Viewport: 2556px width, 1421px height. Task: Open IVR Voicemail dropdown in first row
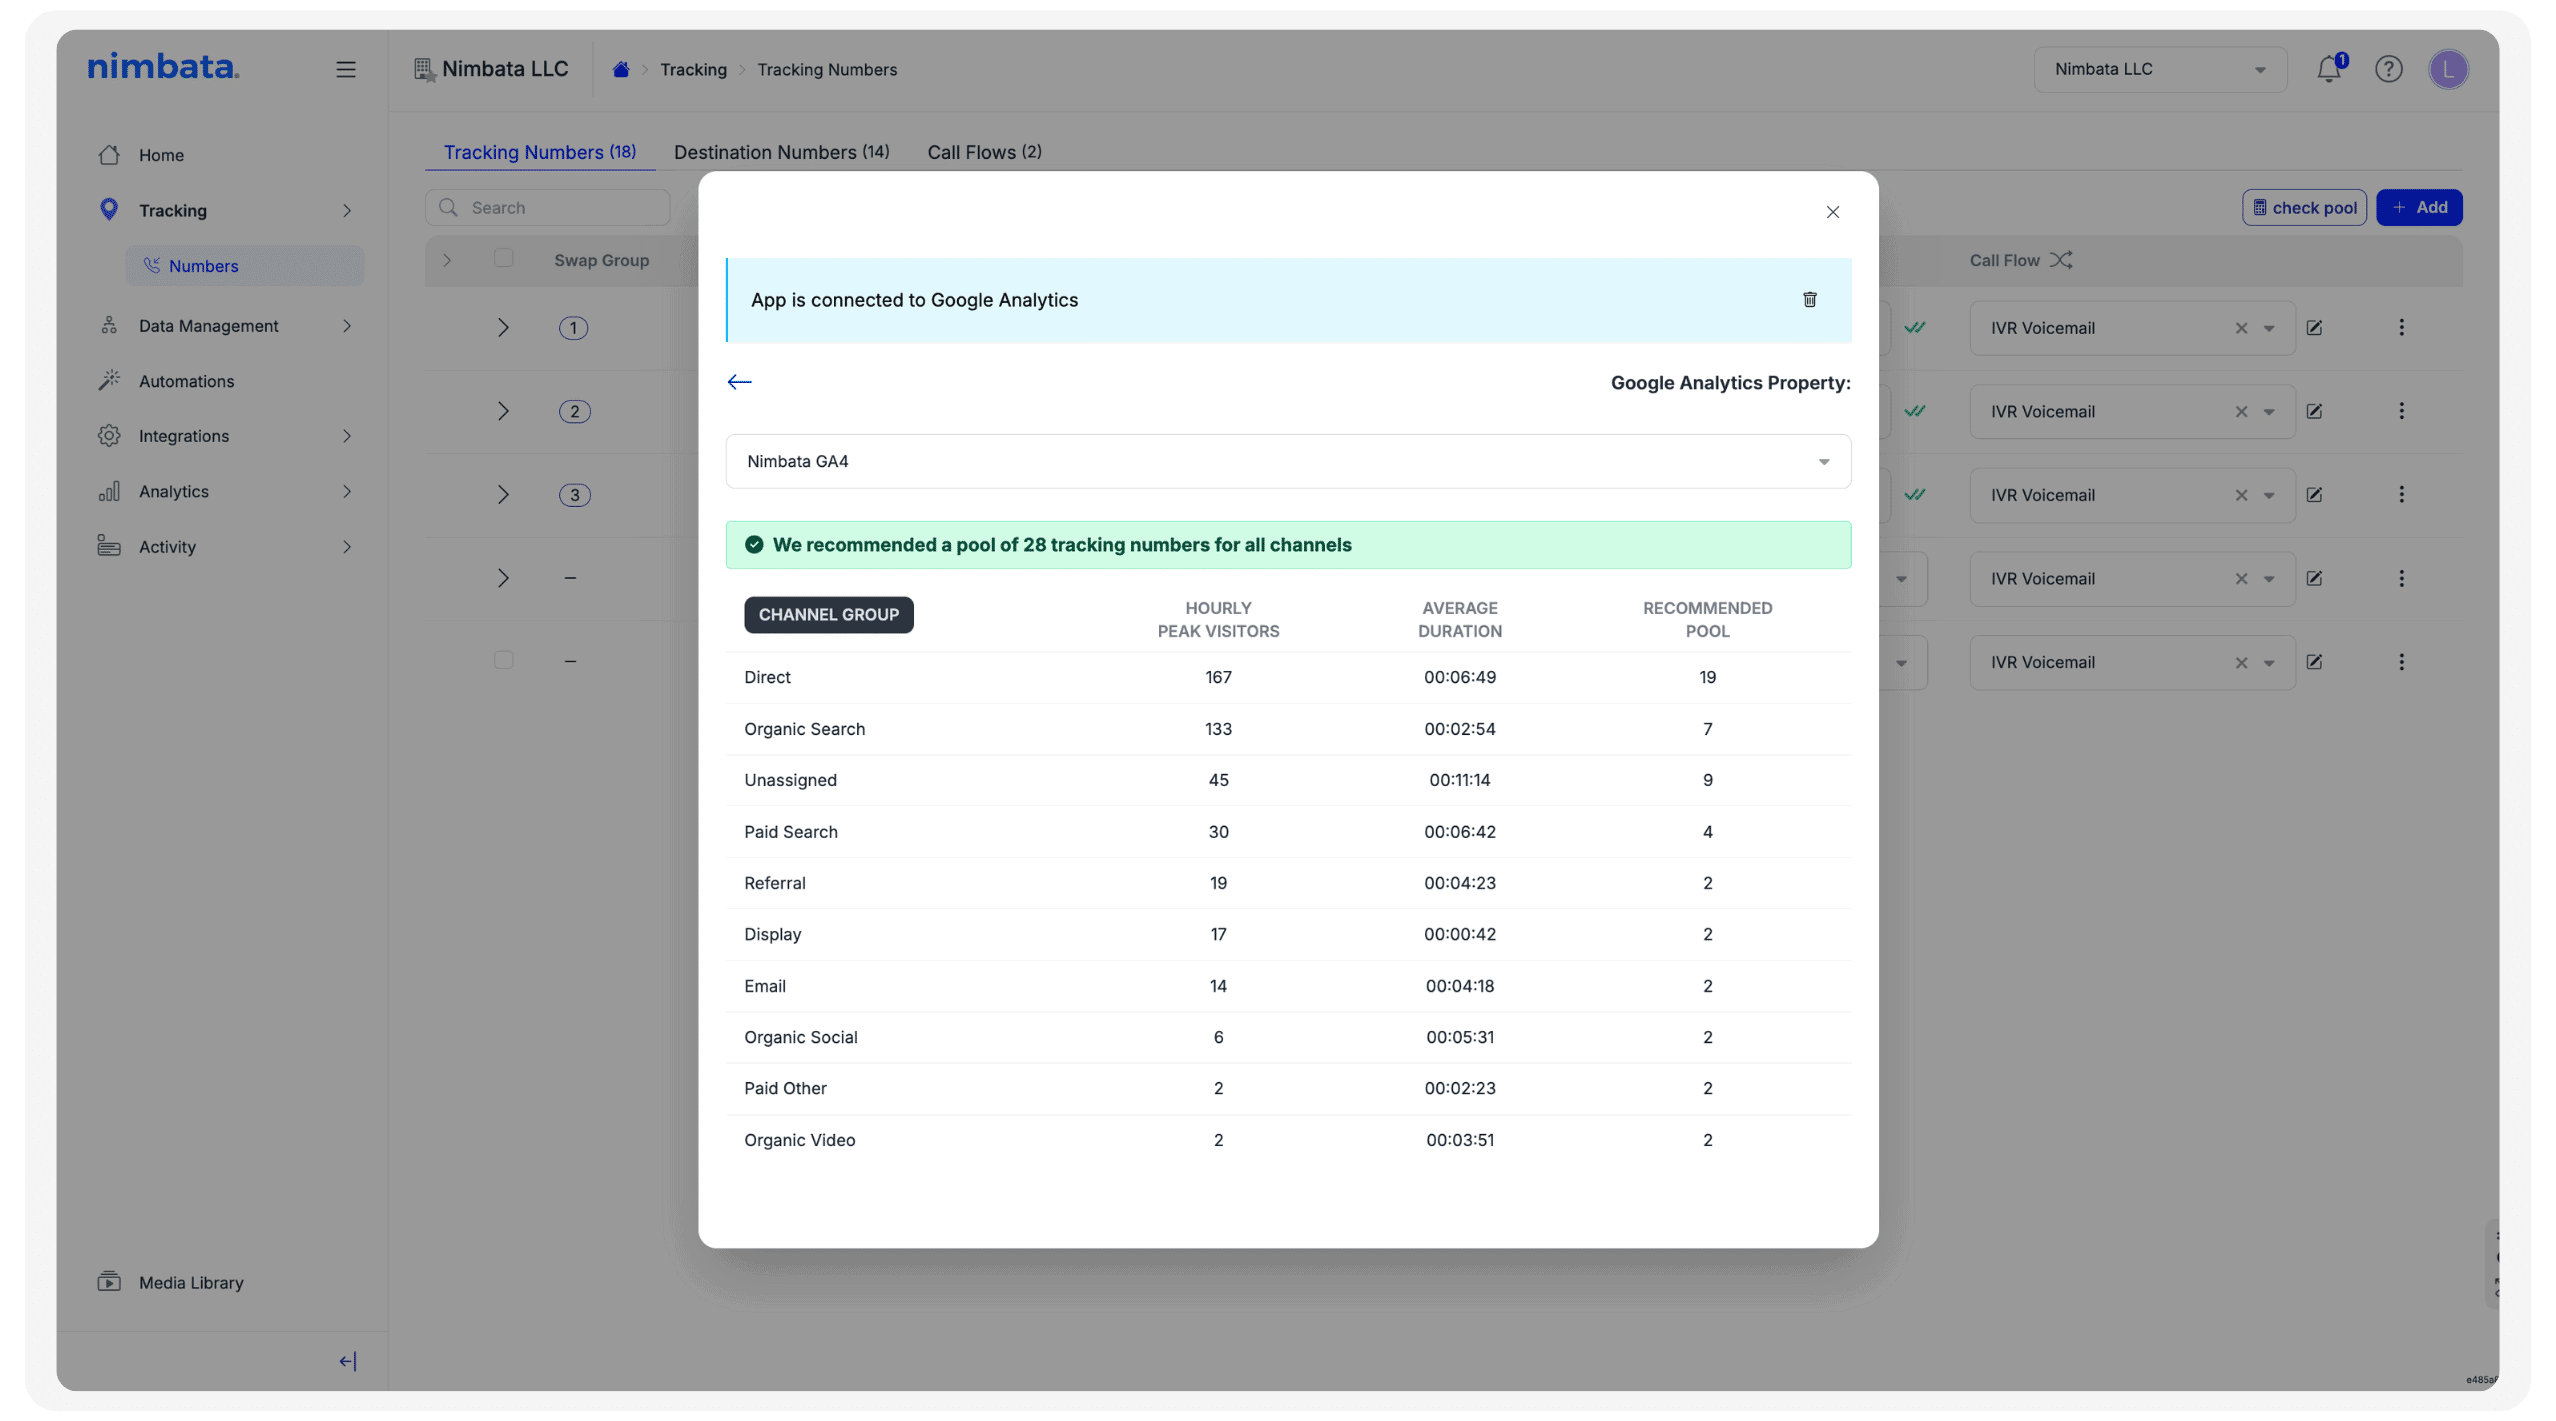pos(2268,328)
